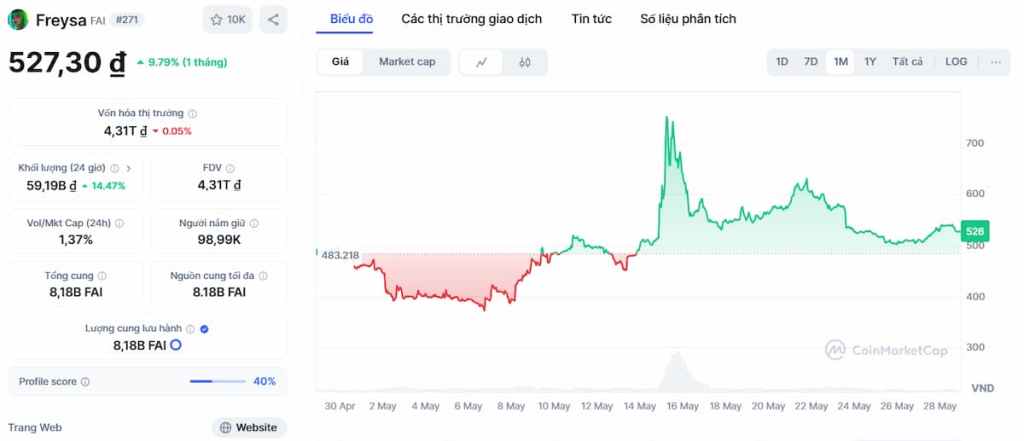Click the star watchlist icon showing 10K
Screen dimensions: 1024x441
(x=227, y=20)
